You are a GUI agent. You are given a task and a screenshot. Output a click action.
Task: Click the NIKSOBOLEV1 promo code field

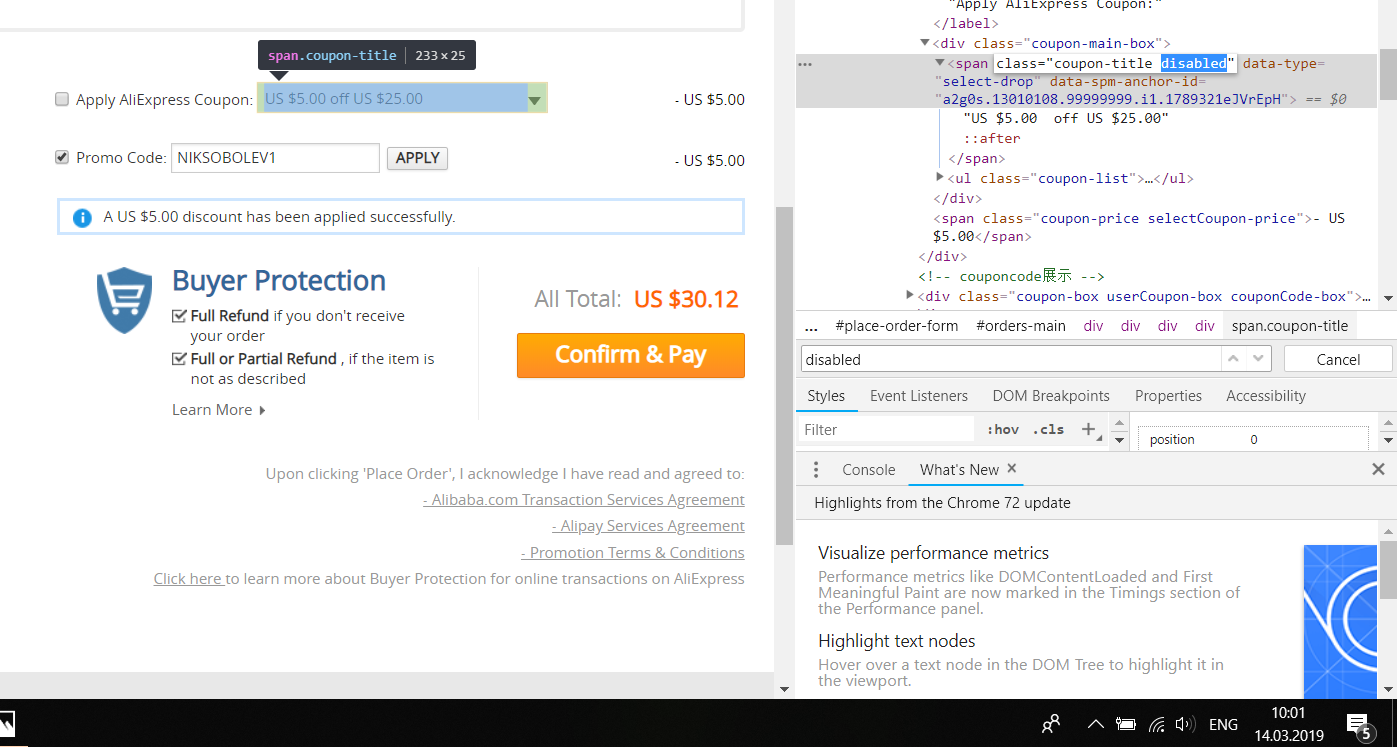click(x=275, y=158)
